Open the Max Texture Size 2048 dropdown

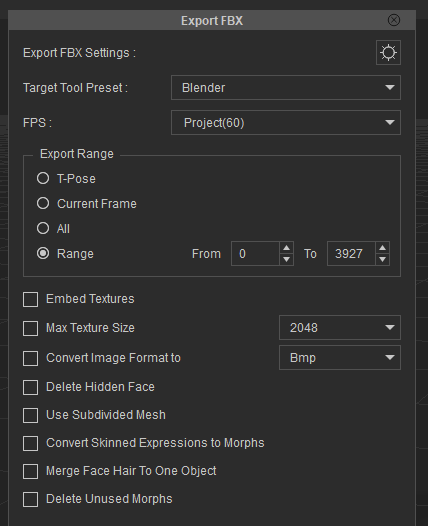coord(340,327)
